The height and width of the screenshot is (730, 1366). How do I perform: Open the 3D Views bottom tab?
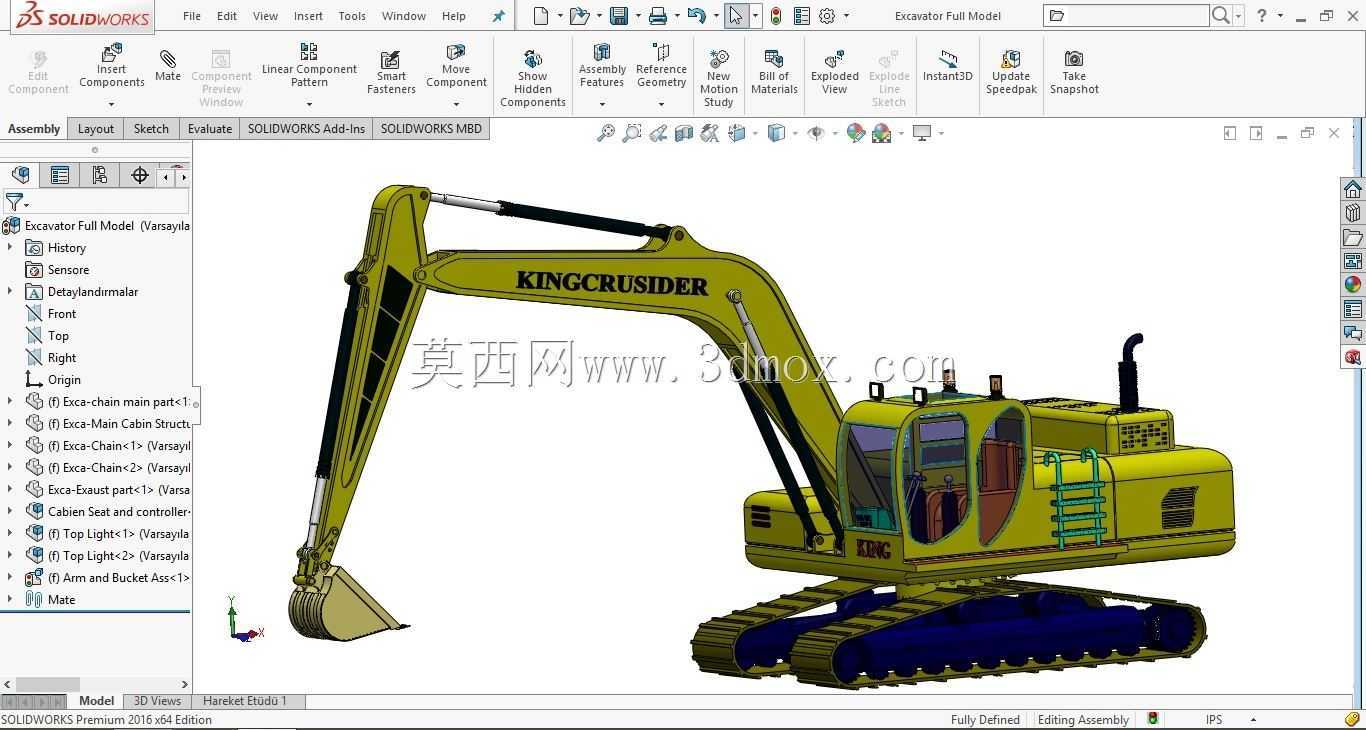(x=157, y=701)
